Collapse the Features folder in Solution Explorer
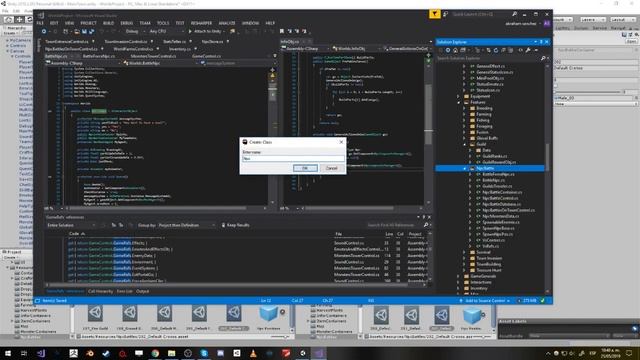Screen dimensions: 640x360 (458, 102)
